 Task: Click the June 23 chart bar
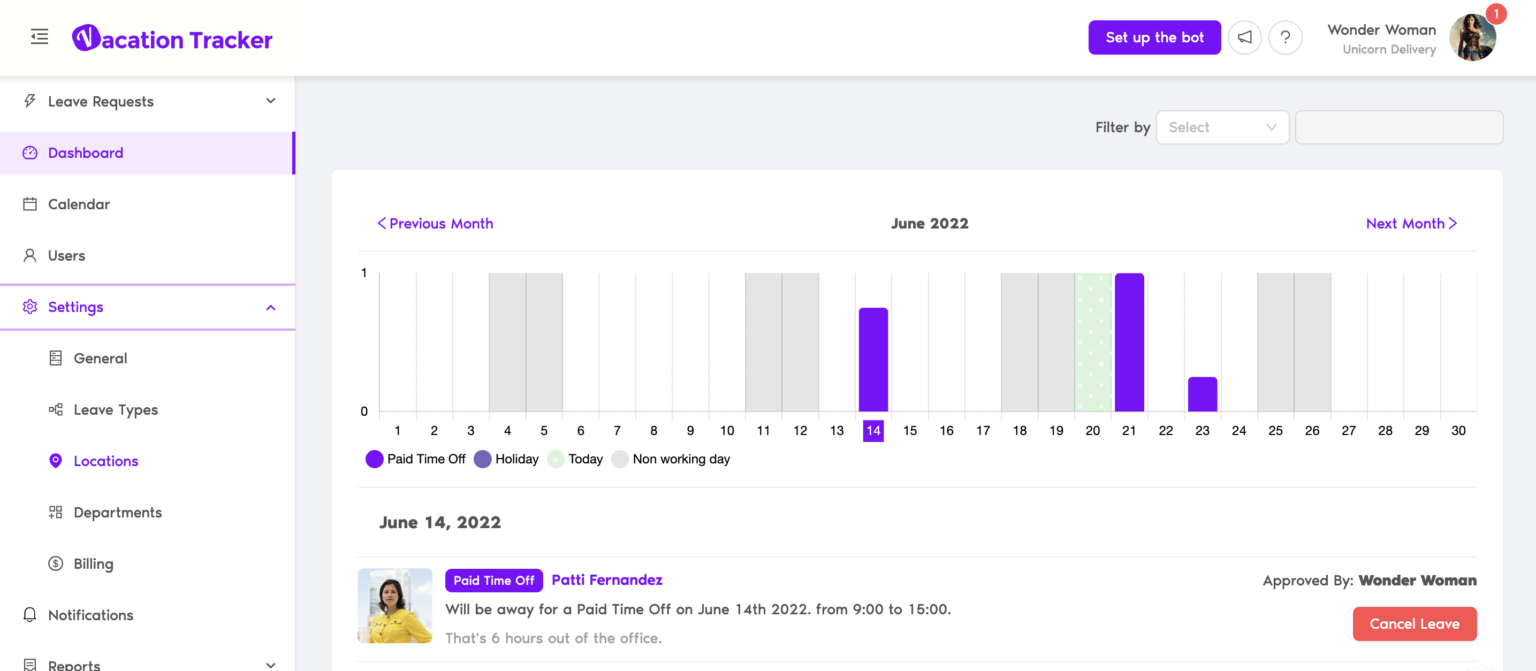pos(1202,394)
